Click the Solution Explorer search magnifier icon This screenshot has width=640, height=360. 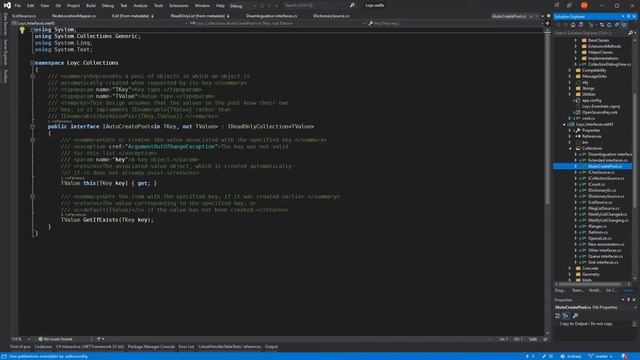[631, 33]
